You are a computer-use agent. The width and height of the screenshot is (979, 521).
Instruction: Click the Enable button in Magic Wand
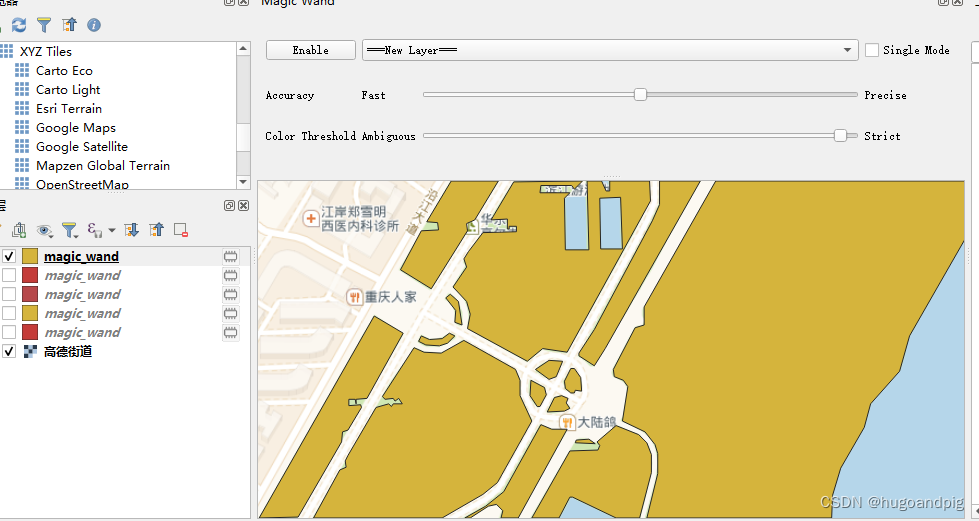(310, 50)
